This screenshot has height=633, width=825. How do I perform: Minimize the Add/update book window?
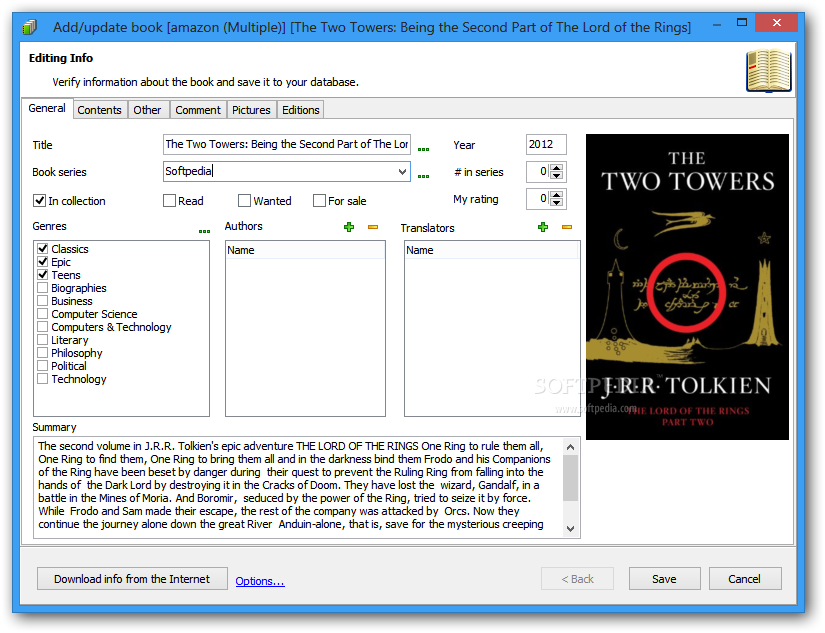pyautogui.click(x=717, y=24)
